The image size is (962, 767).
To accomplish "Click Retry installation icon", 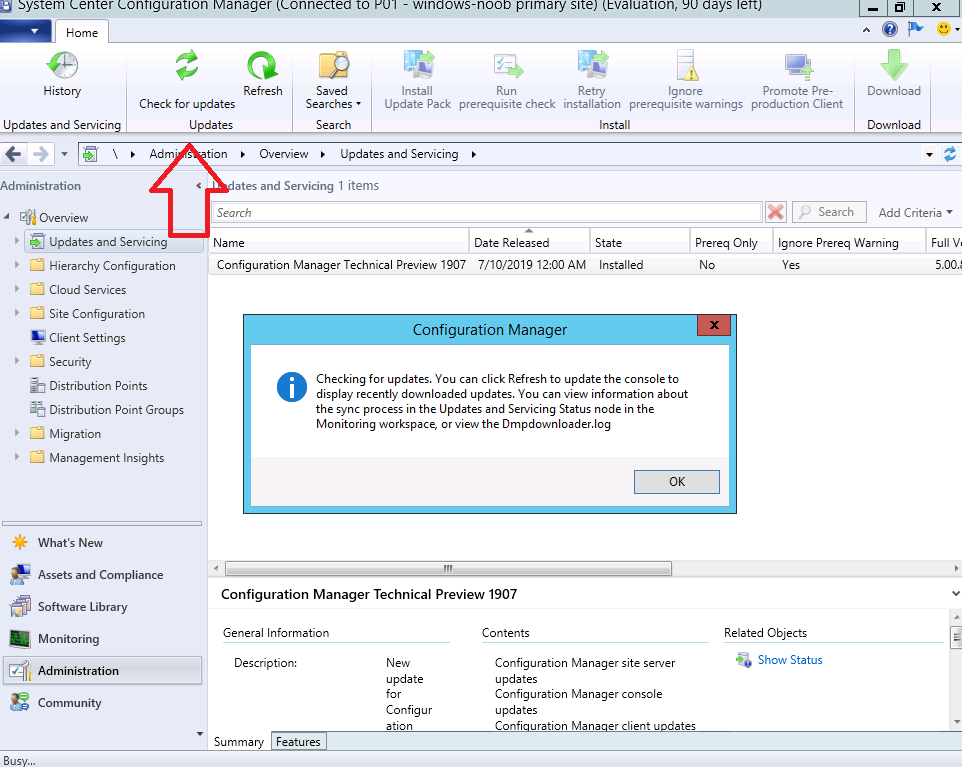I will click(x=591, y=80).
